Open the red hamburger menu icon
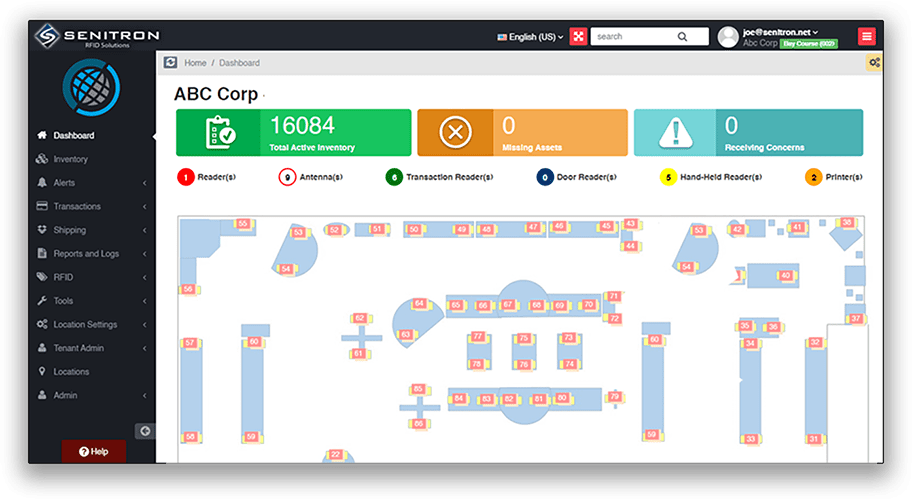 click(866, 37)
